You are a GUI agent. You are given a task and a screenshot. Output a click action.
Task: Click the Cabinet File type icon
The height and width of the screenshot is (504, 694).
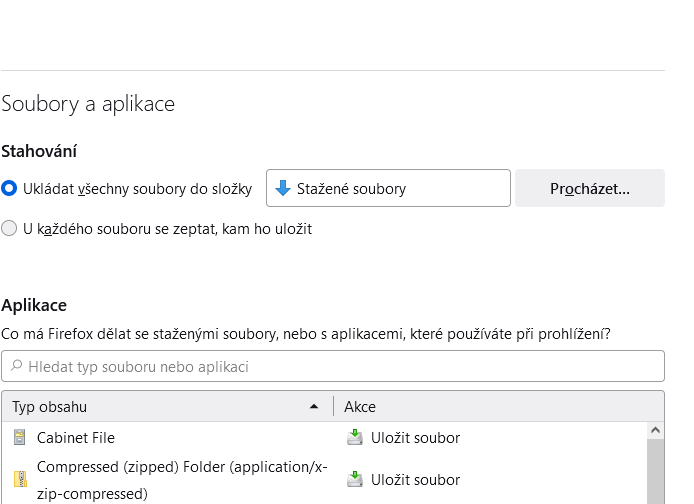(x=20, y=437)
